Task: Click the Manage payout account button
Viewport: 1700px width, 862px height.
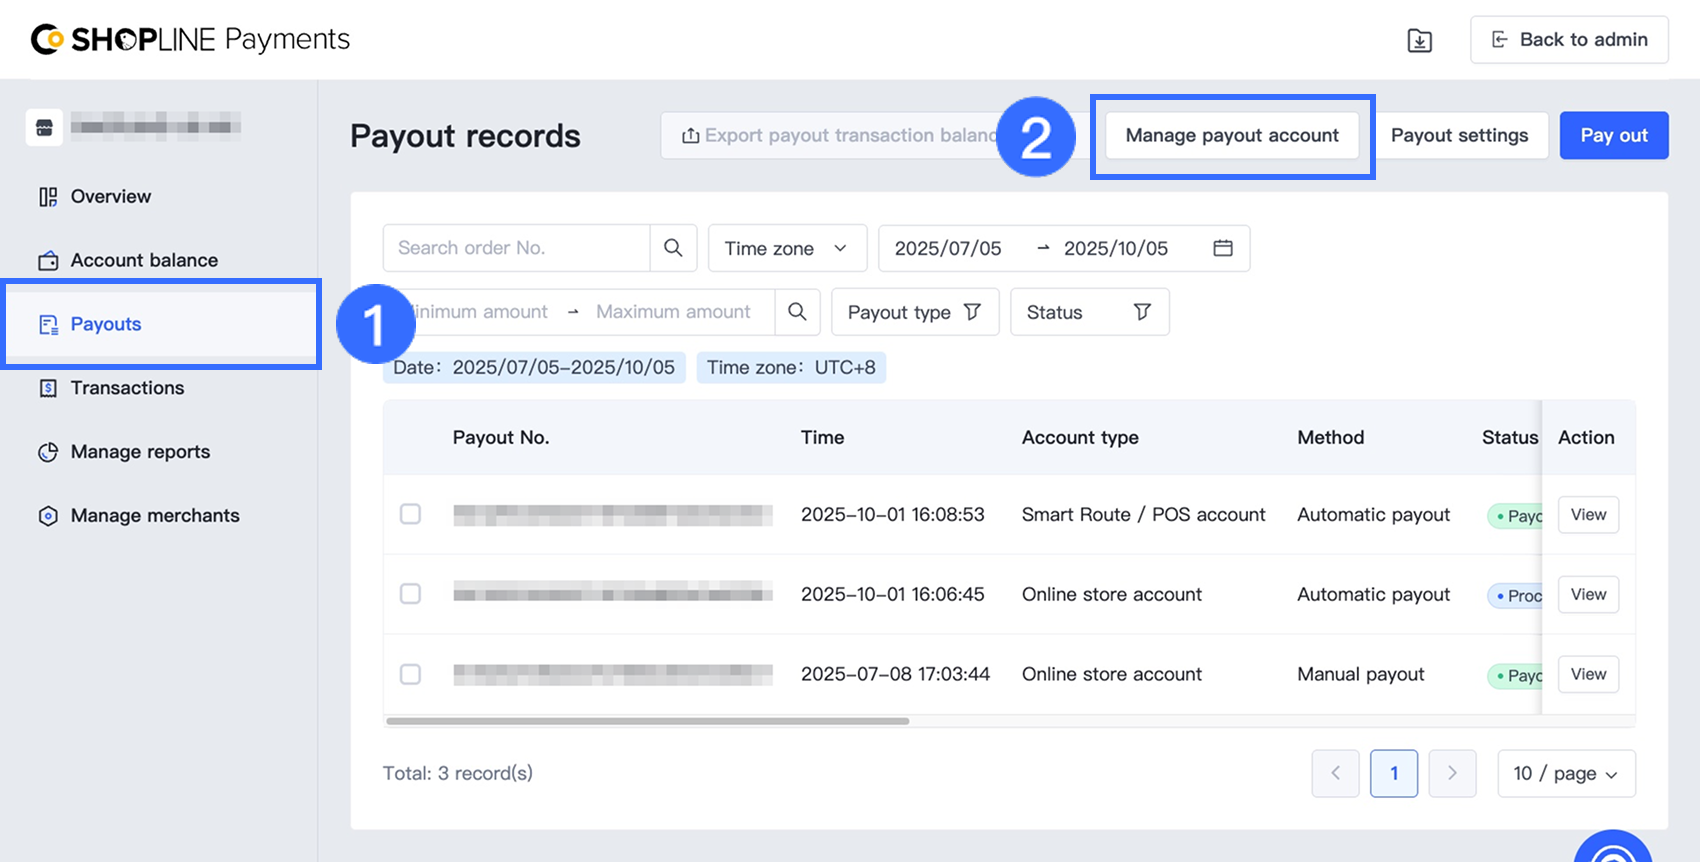Action: point(1231,136)
